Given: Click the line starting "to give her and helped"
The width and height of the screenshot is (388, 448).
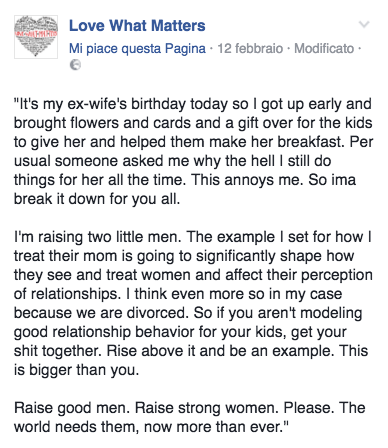Looking at the screenshot, I should pyautogui.click(x=193, y=142).
